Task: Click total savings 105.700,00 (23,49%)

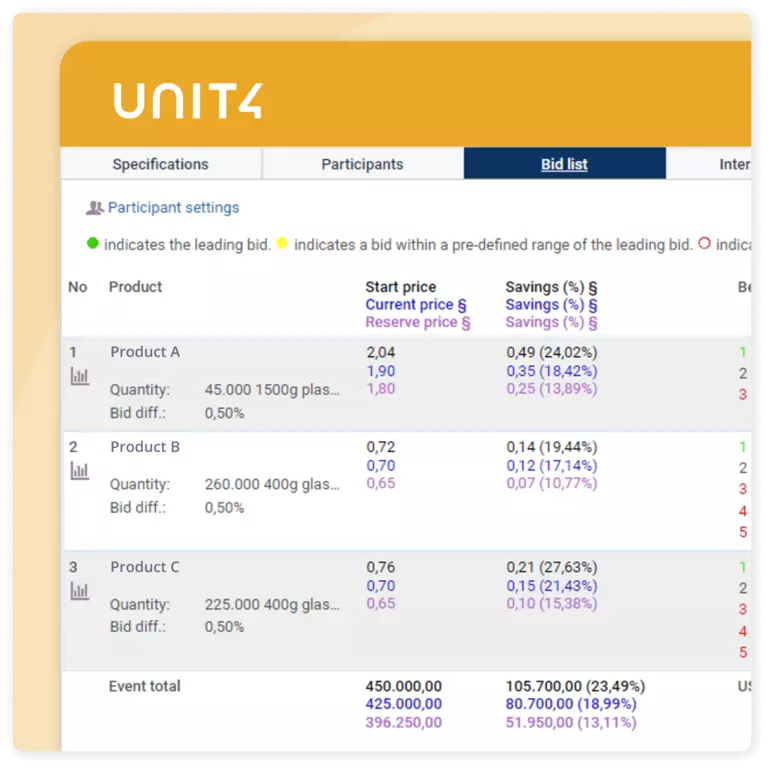Action: point(575,686)
